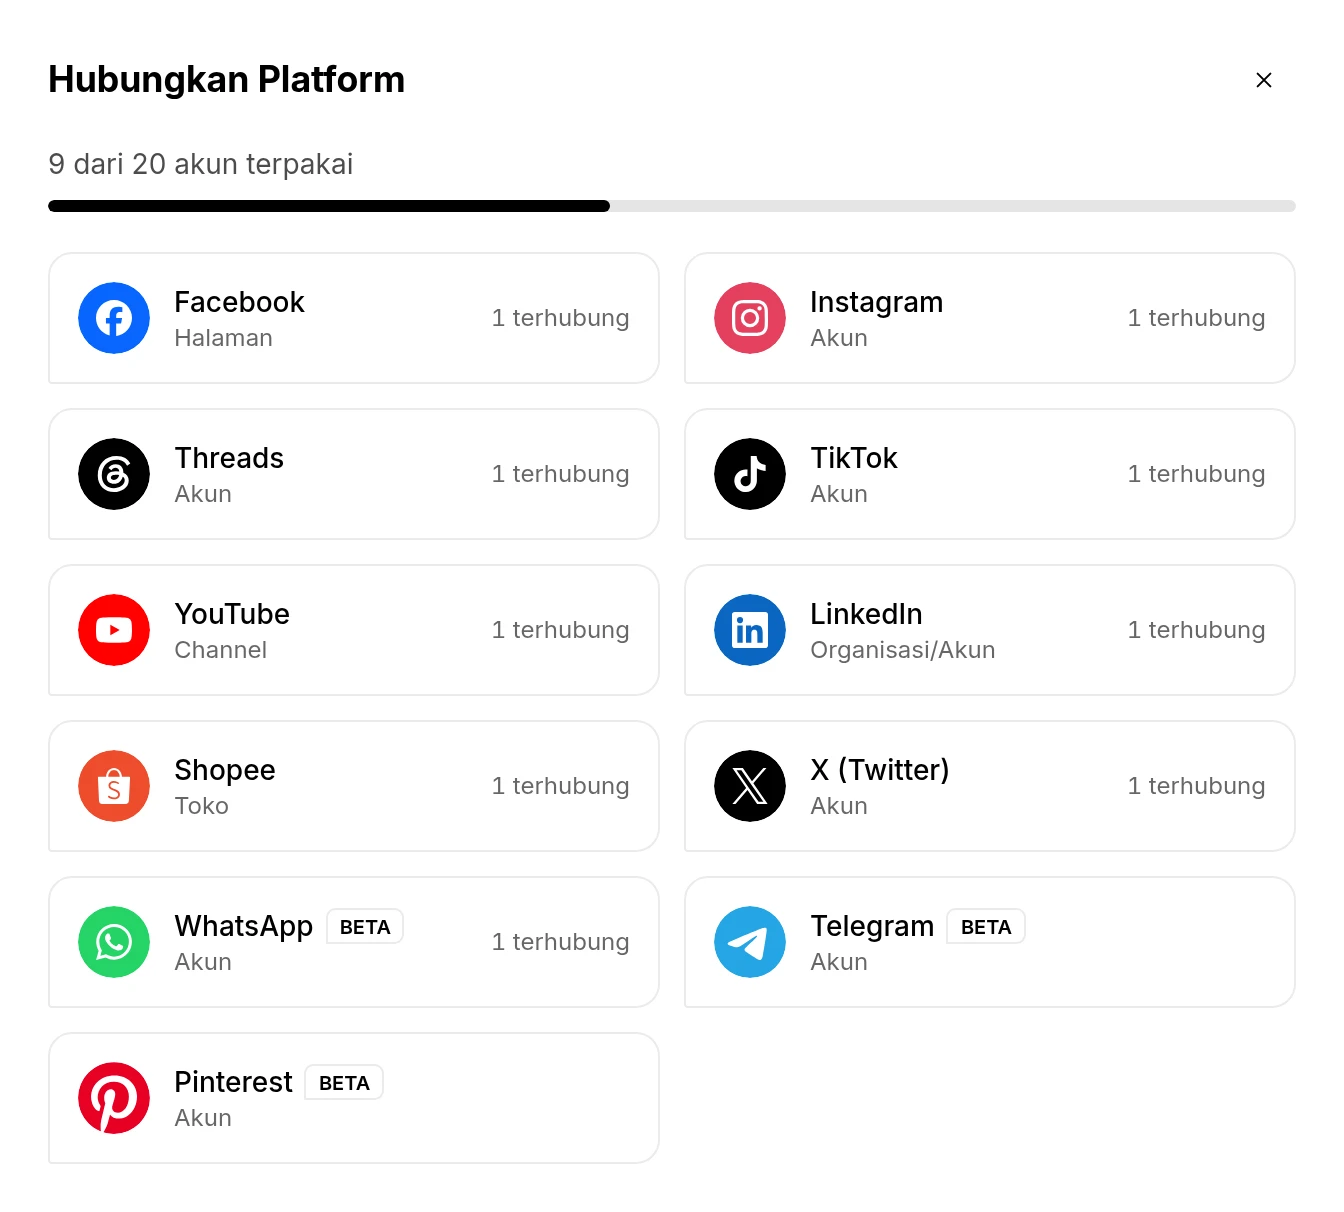1344x1212 pixels.
Task: Select the YouTube logo icon
Action: tap(114, 630)
